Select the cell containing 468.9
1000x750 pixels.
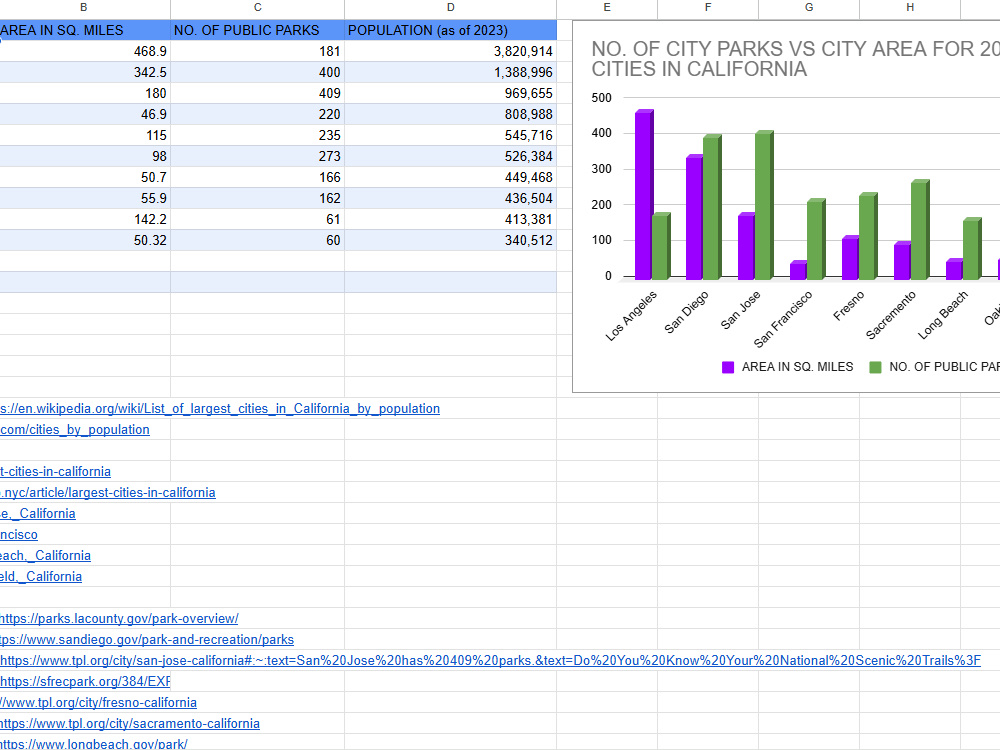point(85,51)
